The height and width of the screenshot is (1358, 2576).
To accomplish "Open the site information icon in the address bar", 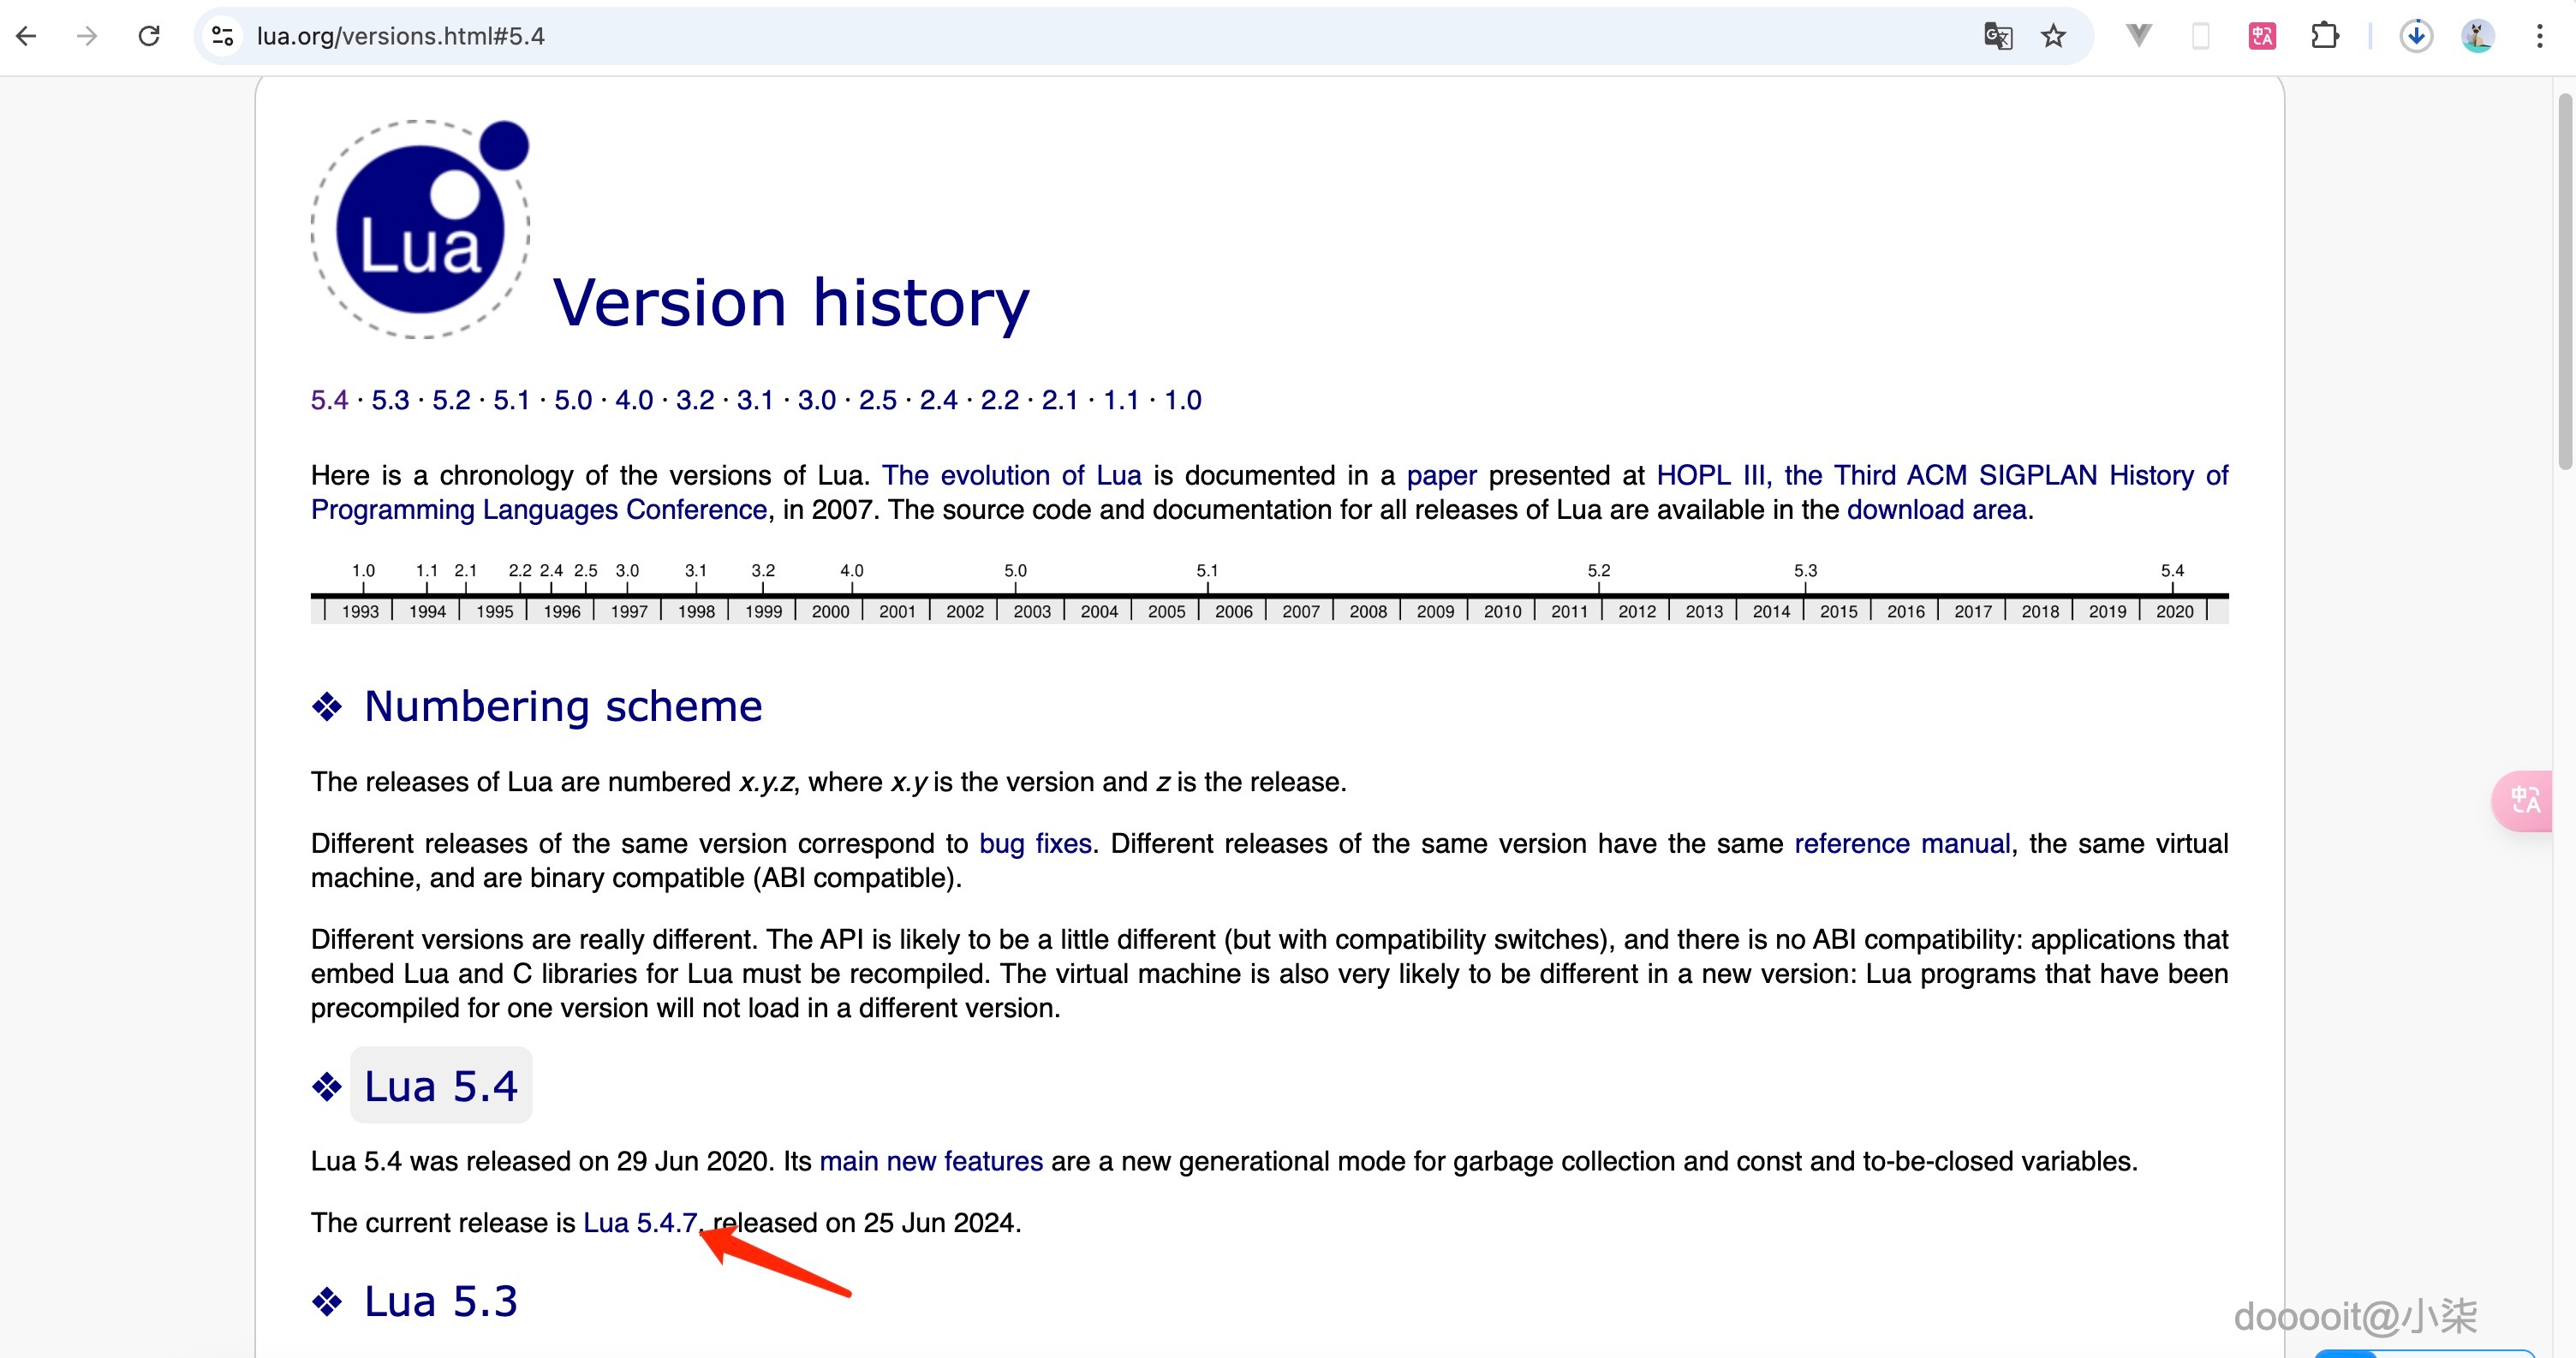I will (x=222, y=36).
